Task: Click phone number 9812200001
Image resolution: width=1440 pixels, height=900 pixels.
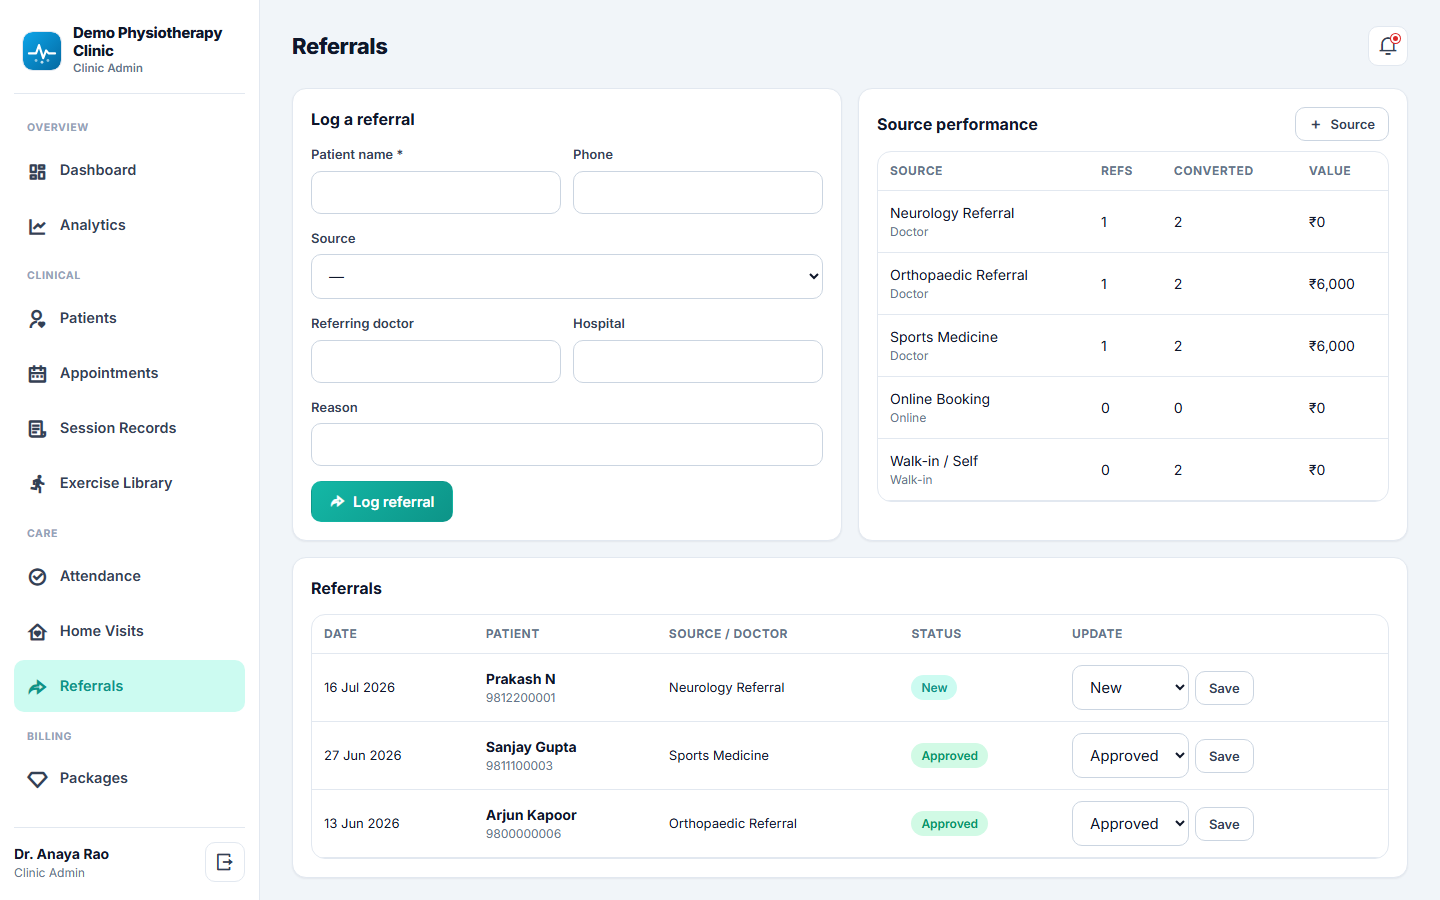Action: tap(521, 698)
